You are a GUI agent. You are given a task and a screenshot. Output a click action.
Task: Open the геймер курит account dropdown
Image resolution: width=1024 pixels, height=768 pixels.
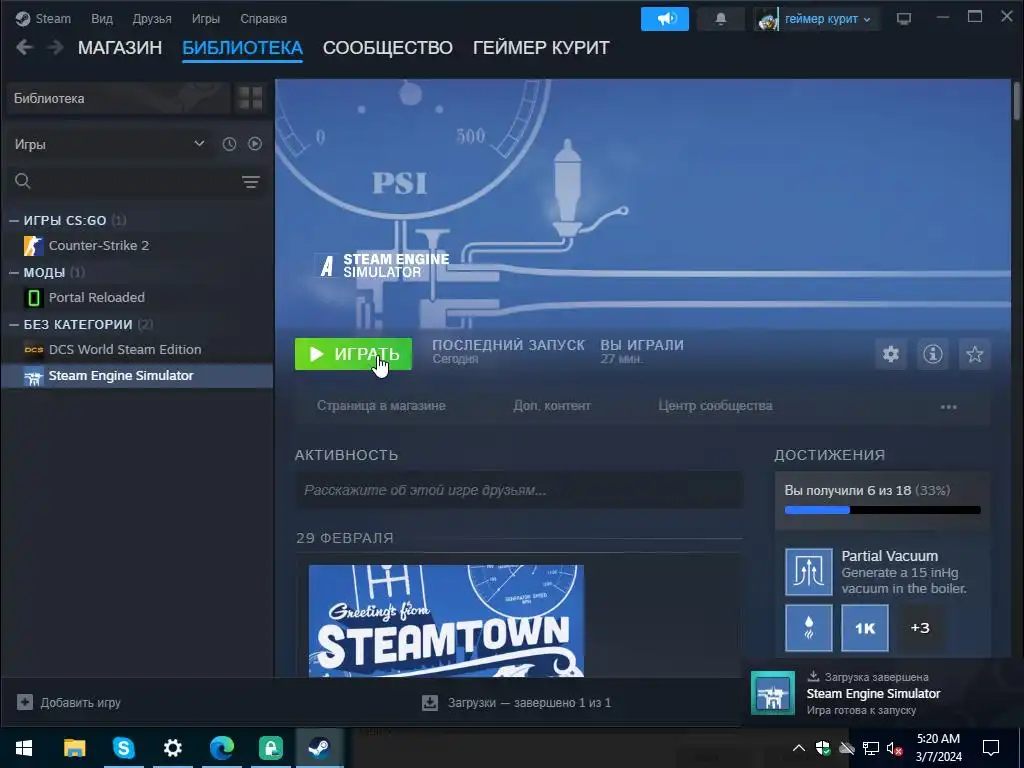(x=828, y=19)
